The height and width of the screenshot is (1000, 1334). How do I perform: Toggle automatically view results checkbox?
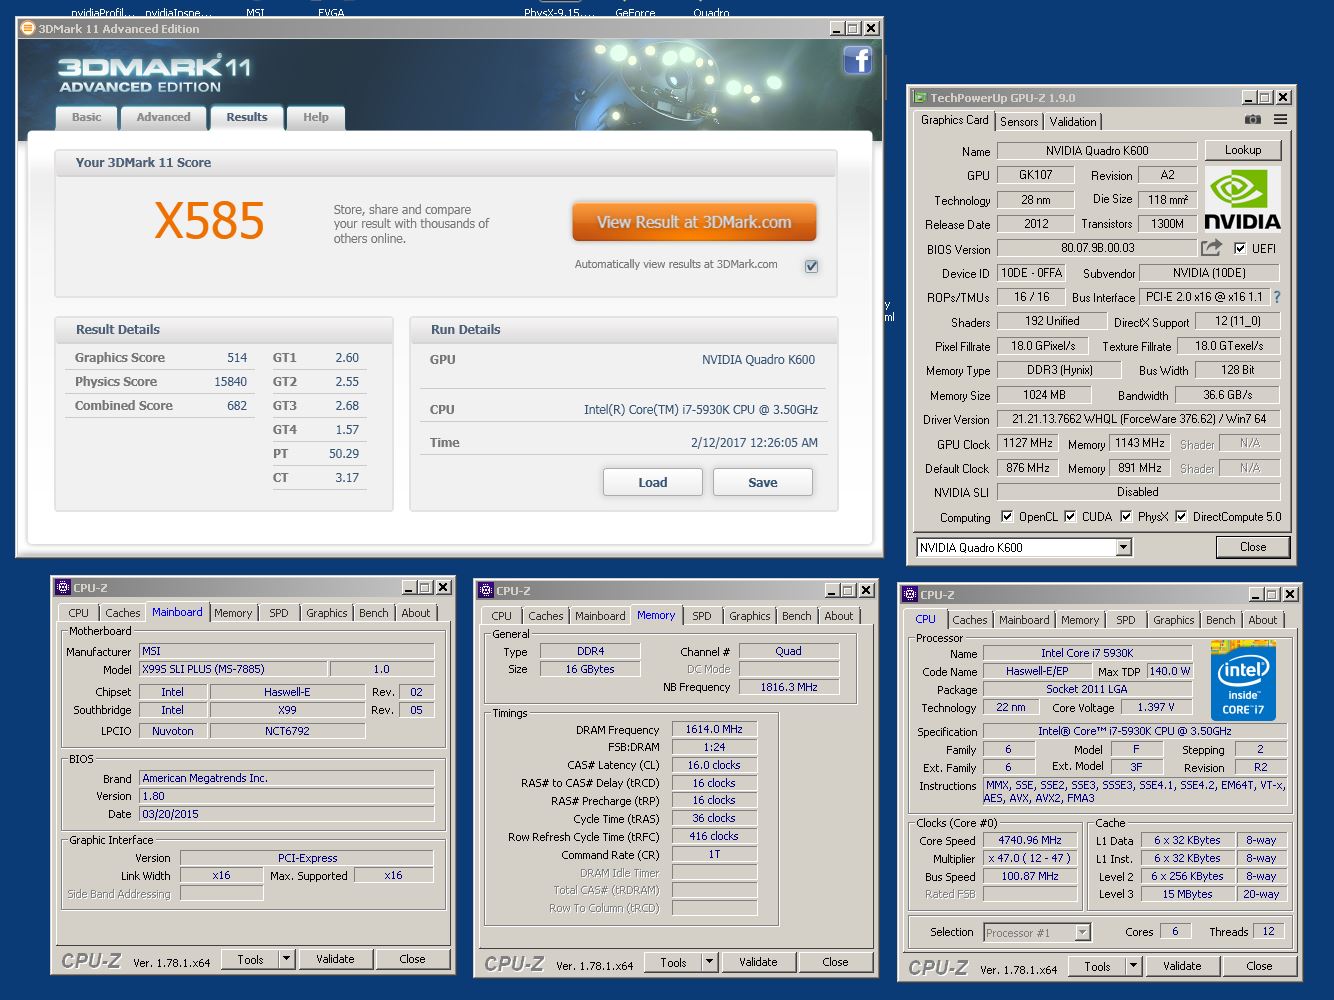point(811,266)
